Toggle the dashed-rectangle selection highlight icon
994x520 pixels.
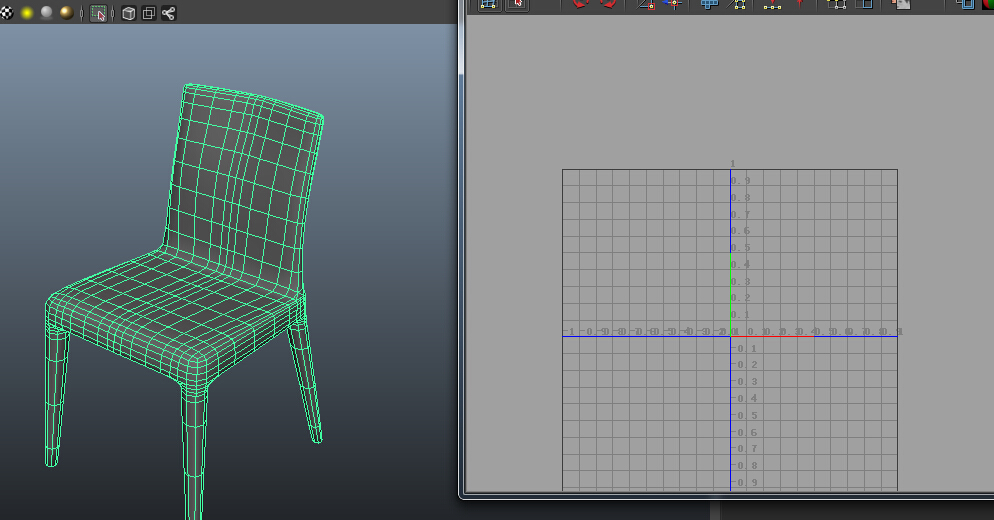98,13
